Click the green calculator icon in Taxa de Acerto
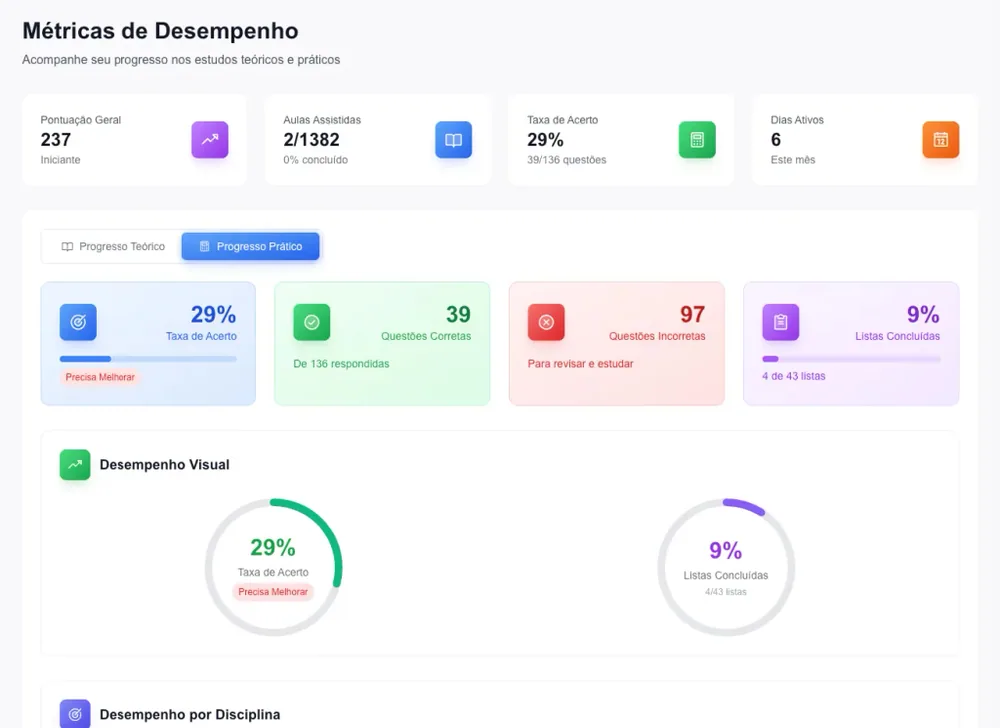This screenshot has width=1000, height=728. (x=697, y=140)
